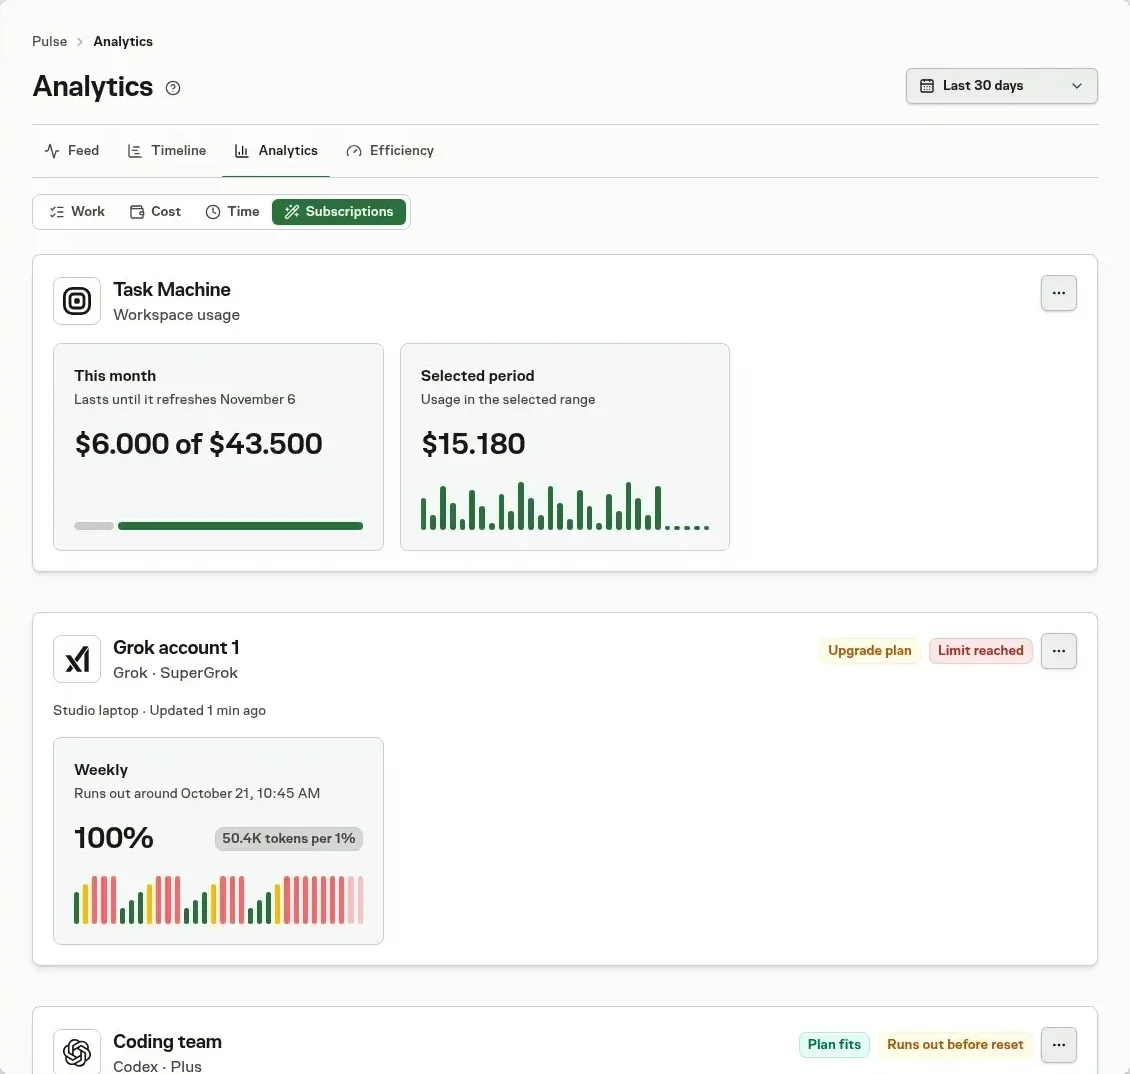Switch to the Timeline tab
This screenshot has width=1130, height=1074.
167,151
